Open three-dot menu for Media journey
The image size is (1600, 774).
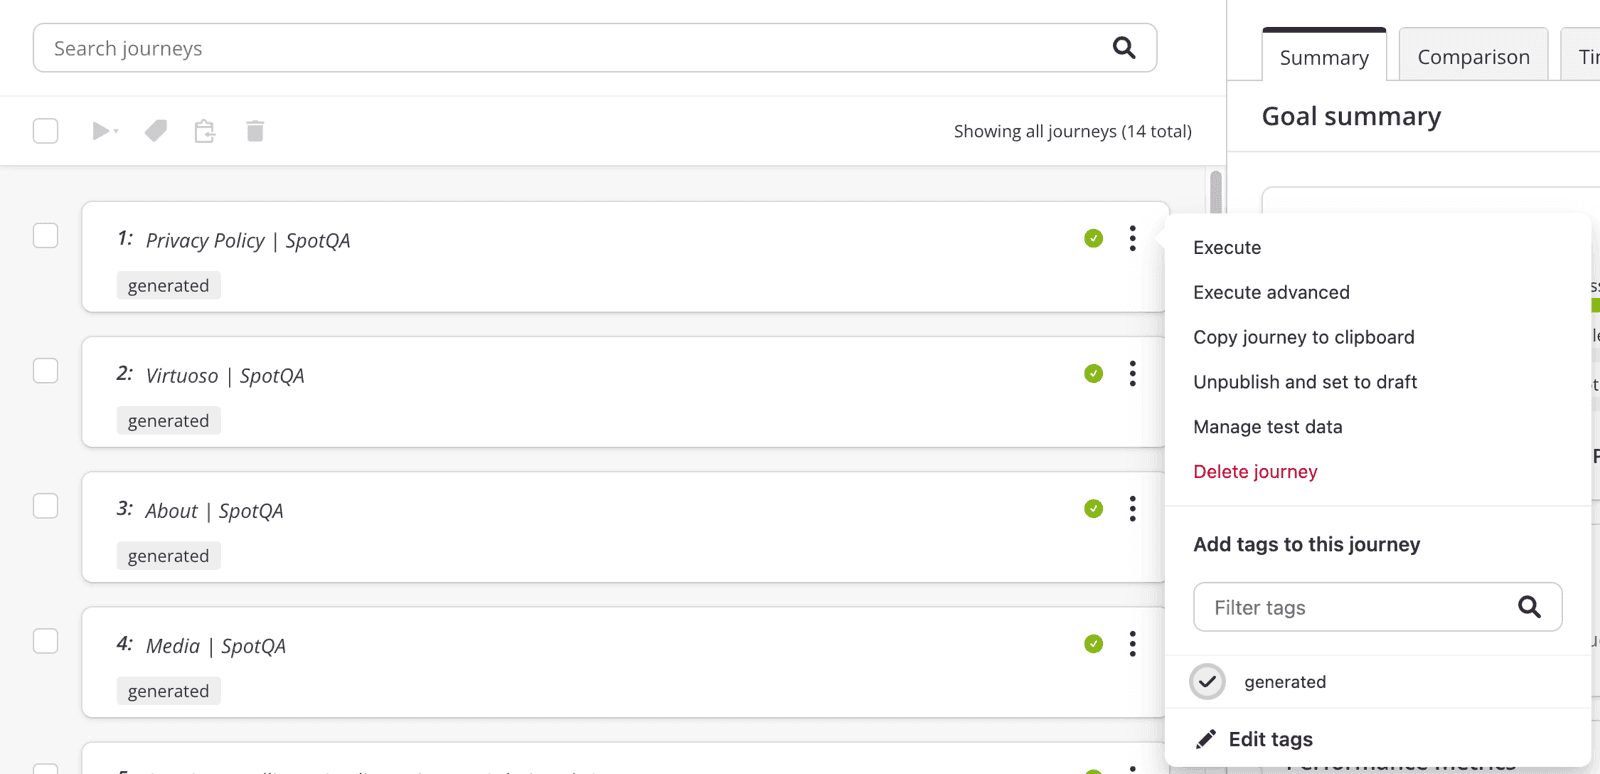pyautogui.click(x=1132, y=644)
